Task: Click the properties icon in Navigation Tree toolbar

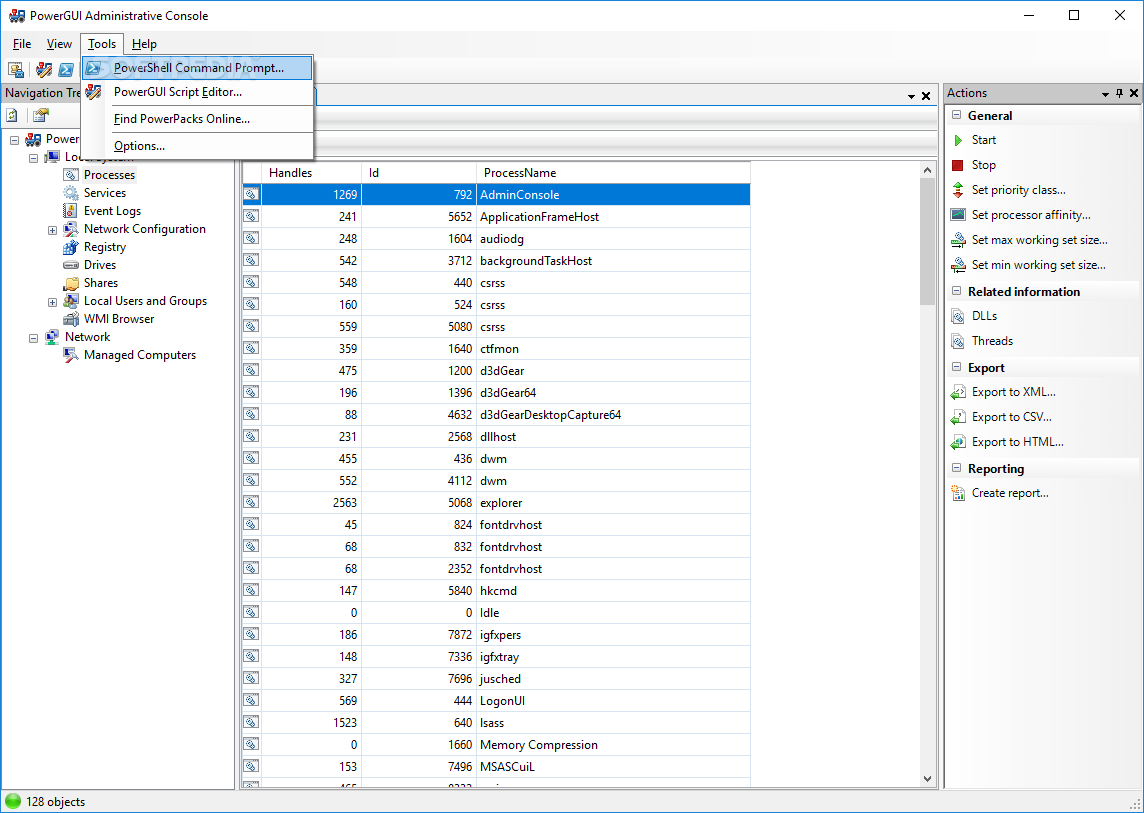Action: coord(41,115)
